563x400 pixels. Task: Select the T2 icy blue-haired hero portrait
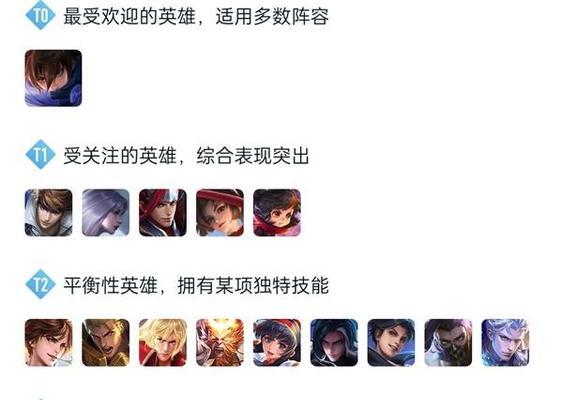pyautogui.click(x=505, y=343)
